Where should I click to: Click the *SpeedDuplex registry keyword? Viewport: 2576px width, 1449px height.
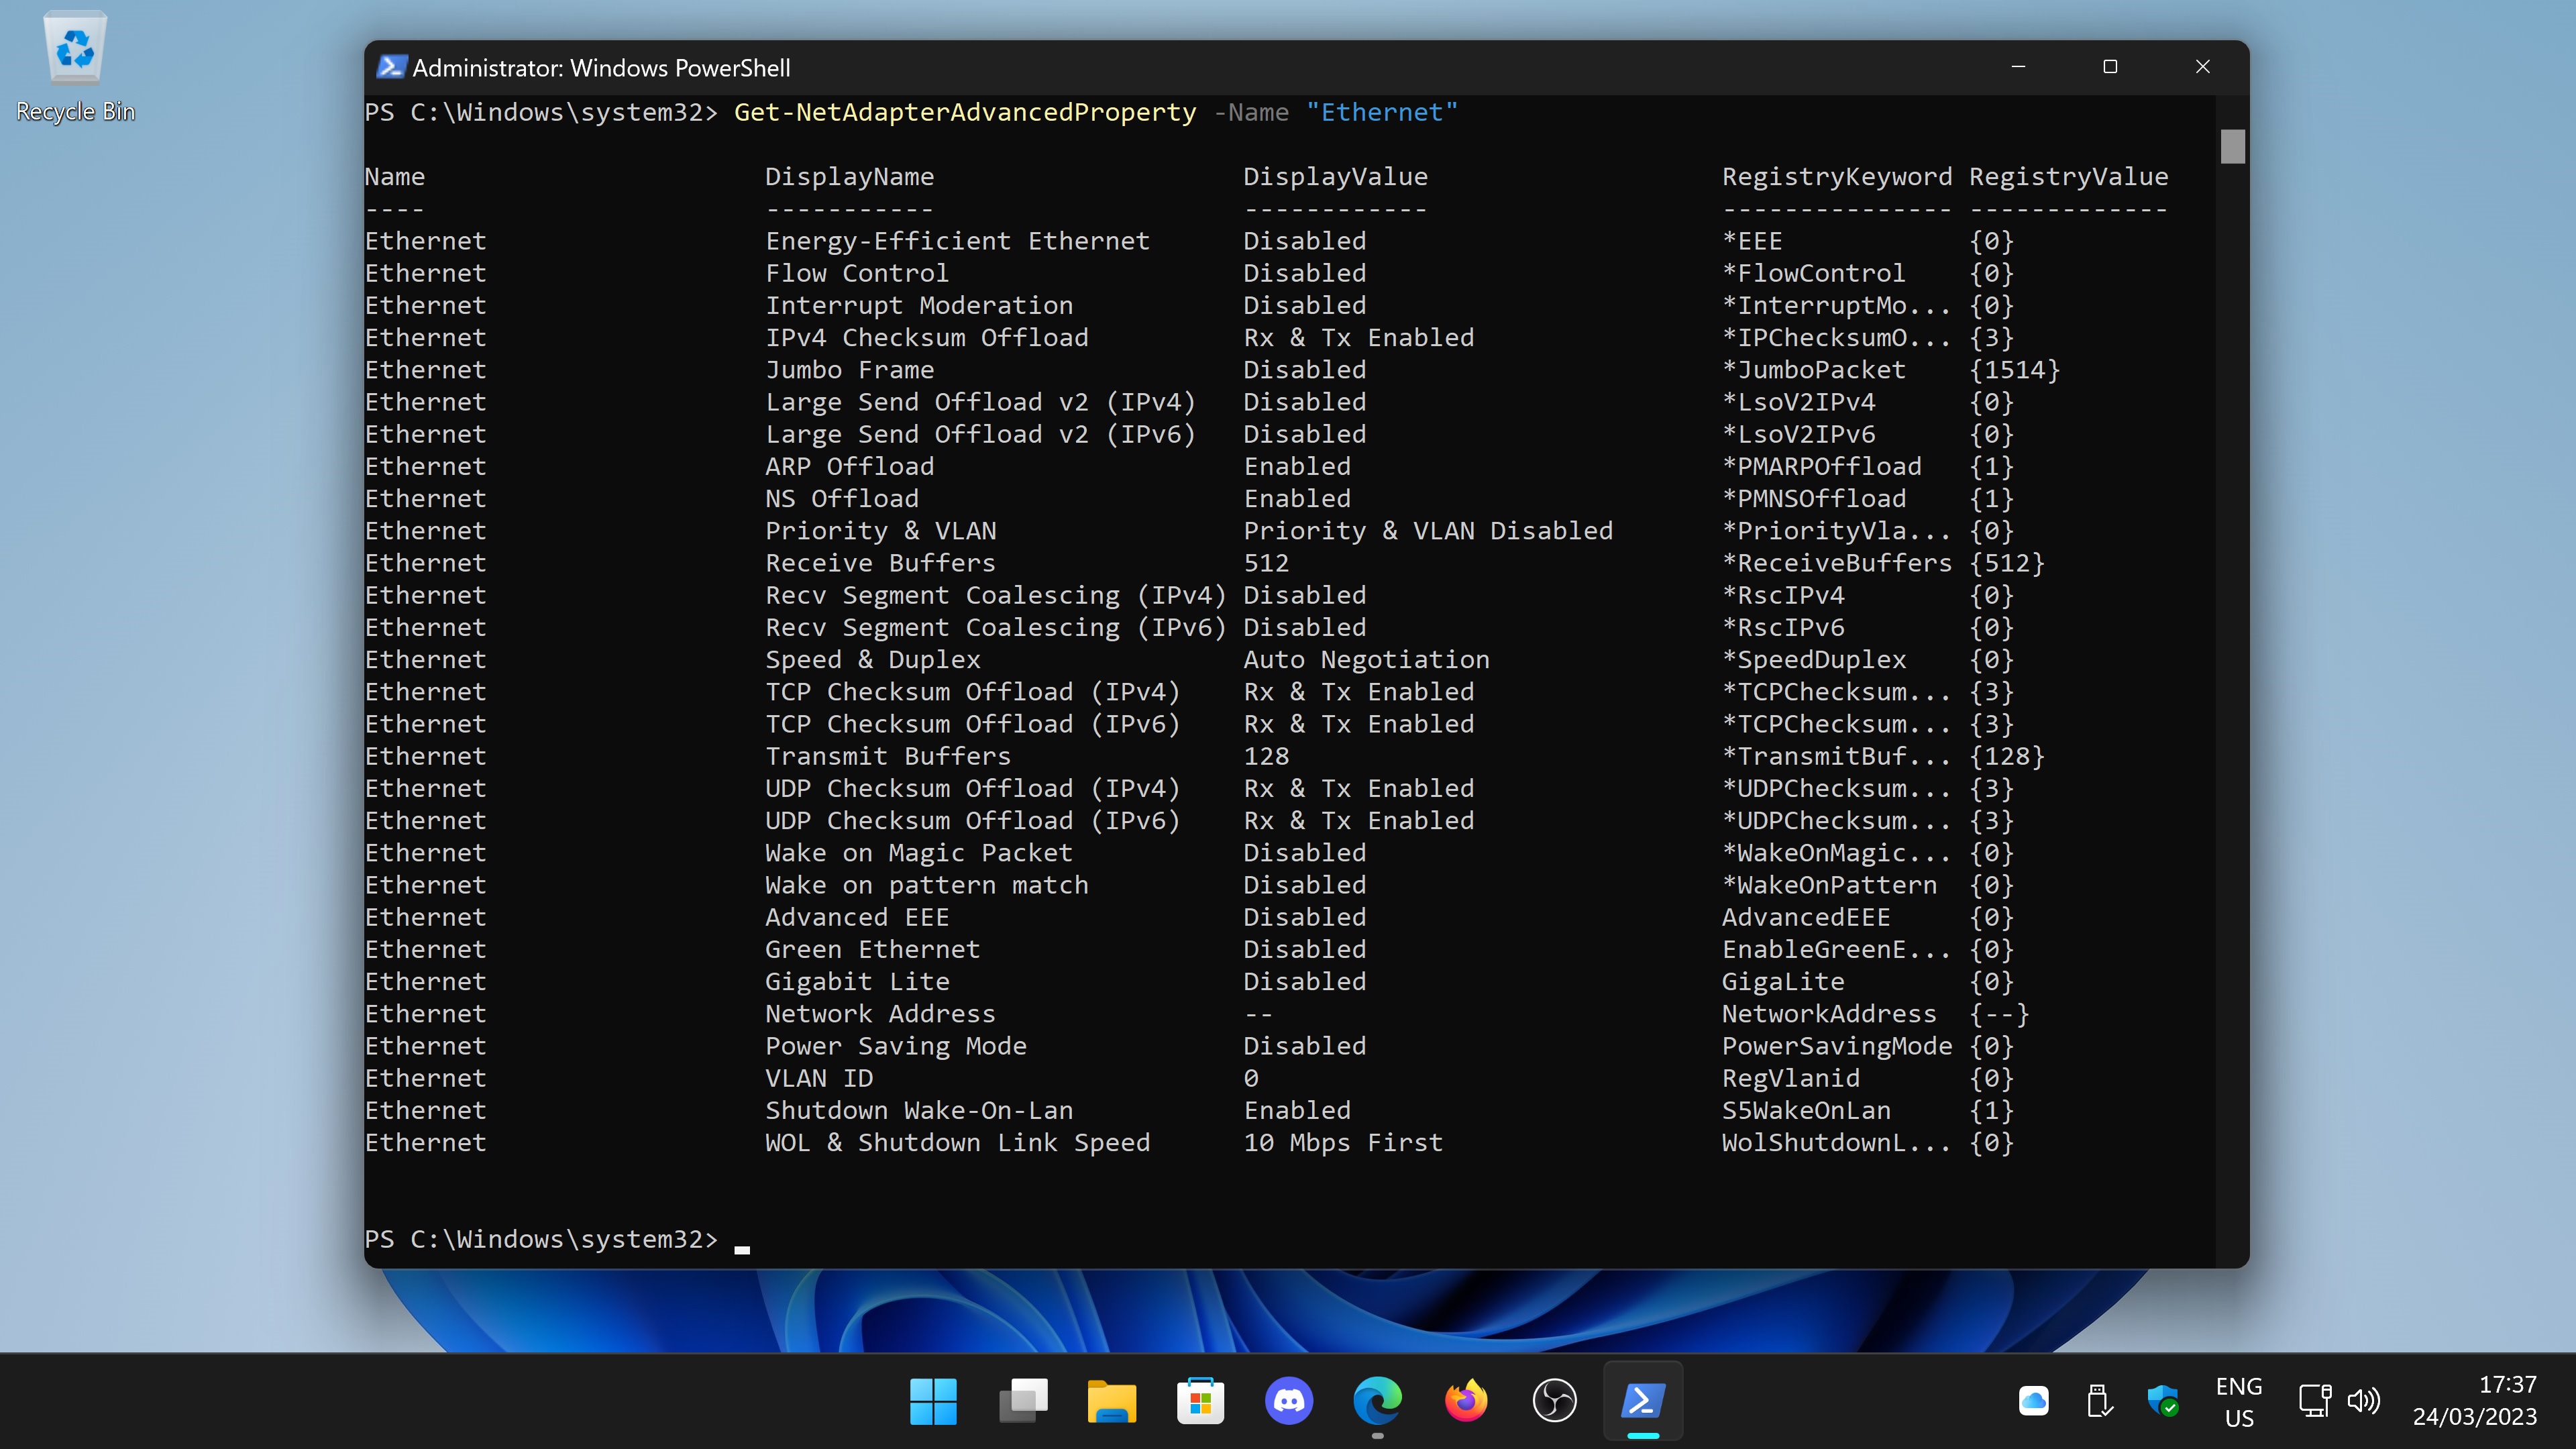[1814, 660]
